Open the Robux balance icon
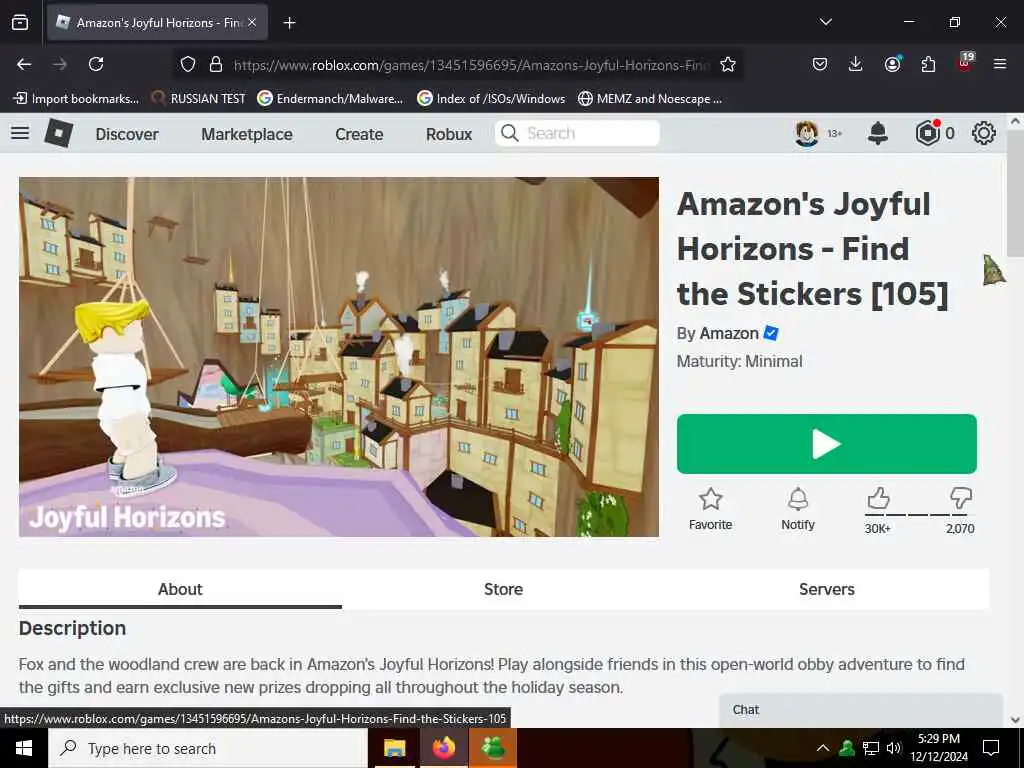1024x768 pixels. [x=927, y=133]
